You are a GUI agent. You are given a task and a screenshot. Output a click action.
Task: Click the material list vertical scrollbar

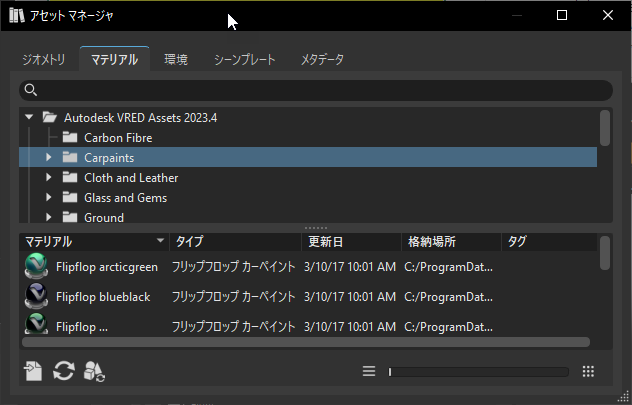click(x=605, y=253)
